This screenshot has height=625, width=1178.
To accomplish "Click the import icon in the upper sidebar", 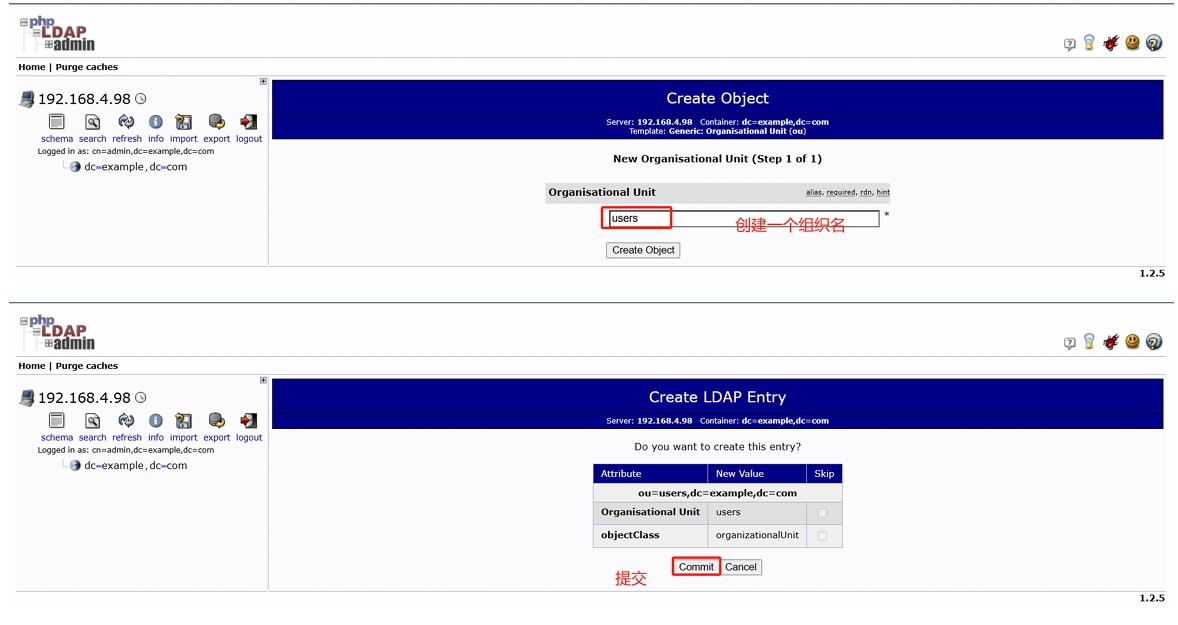I will [183, 123].
